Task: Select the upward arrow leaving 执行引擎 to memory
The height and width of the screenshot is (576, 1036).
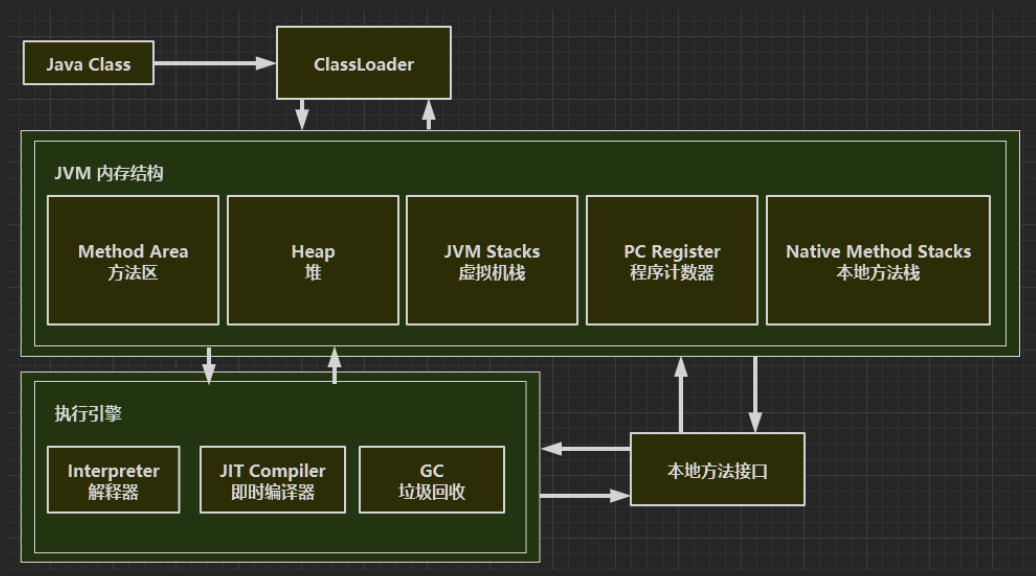Action: 335,365
